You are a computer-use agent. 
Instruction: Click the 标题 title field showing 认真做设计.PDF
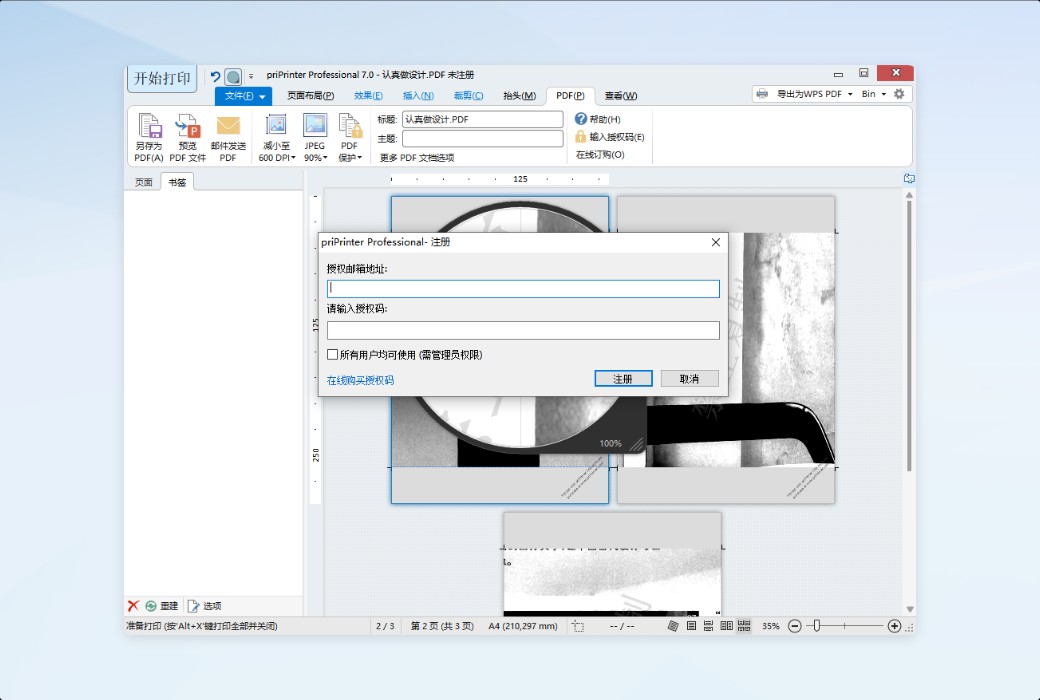click(x=482, y=119)
